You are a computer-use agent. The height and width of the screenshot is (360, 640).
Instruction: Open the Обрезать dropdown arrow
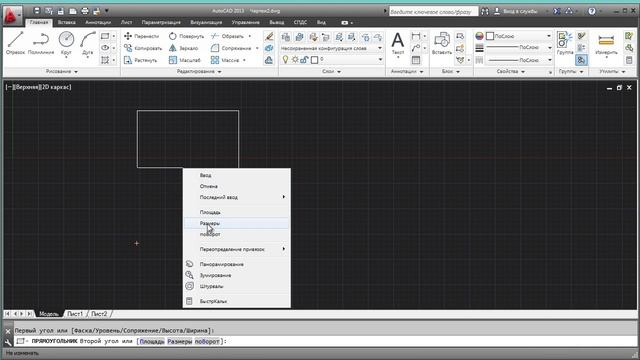pos(250,36)
